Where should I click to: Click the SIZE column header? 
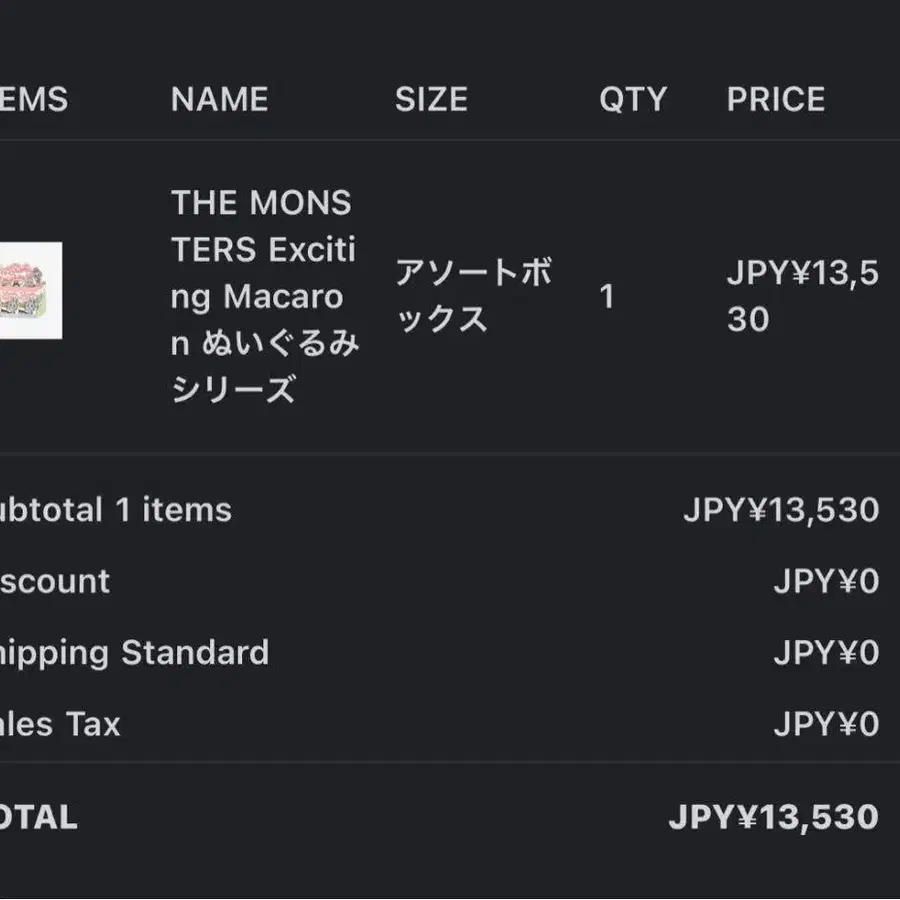pyautogui.click(x=431, y=99)
